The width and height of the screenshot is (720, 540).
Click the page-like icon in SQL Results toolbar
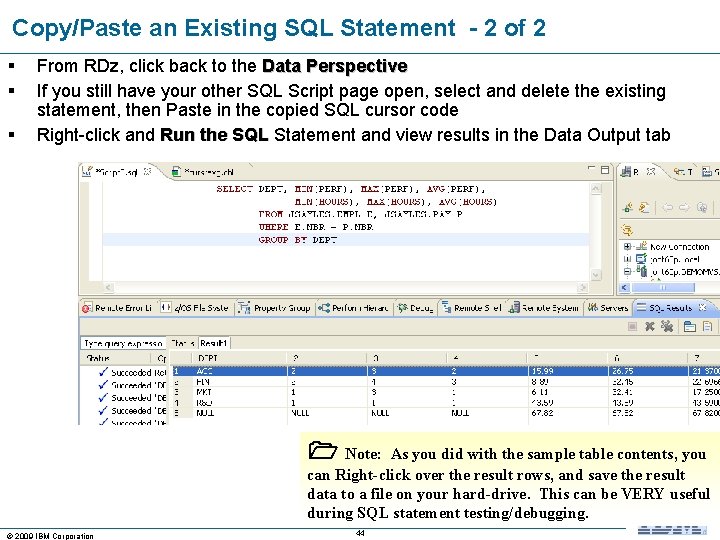pyautogui.click(x=708, y=326)
